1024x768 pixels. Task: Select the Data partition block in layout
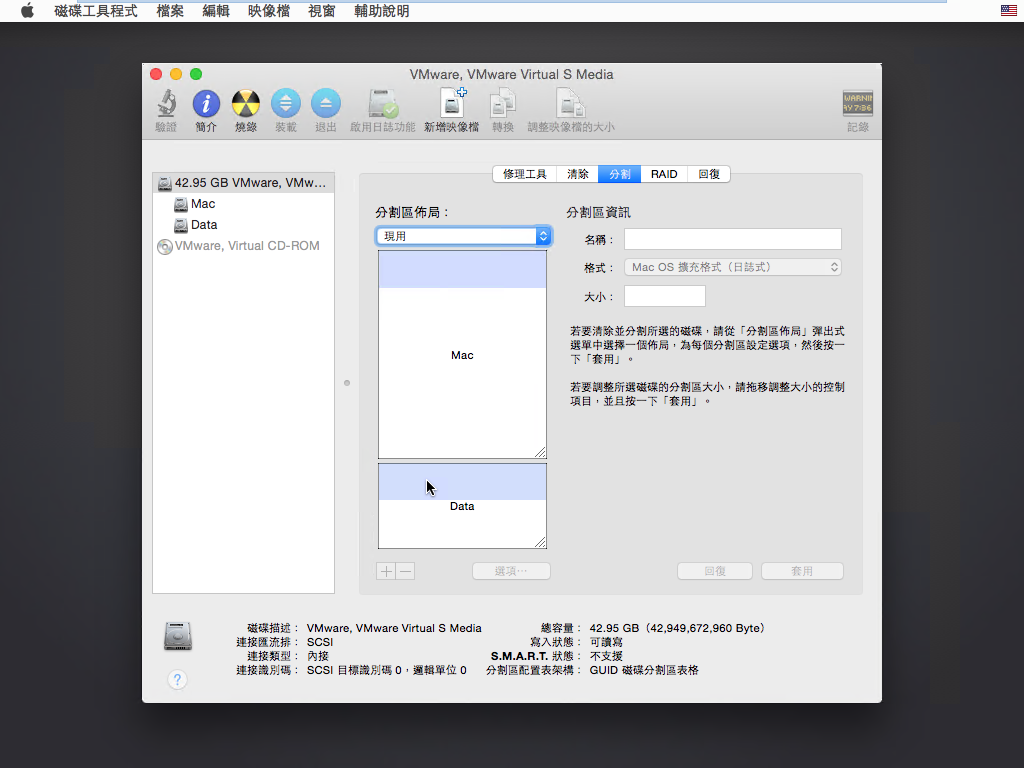click(462, 506)
